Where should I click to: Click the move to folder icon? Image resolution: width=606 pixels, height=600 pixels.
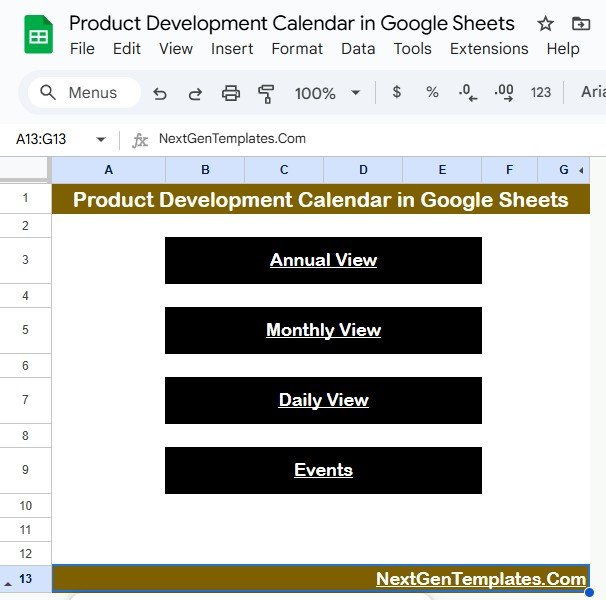tap(581, 24)
